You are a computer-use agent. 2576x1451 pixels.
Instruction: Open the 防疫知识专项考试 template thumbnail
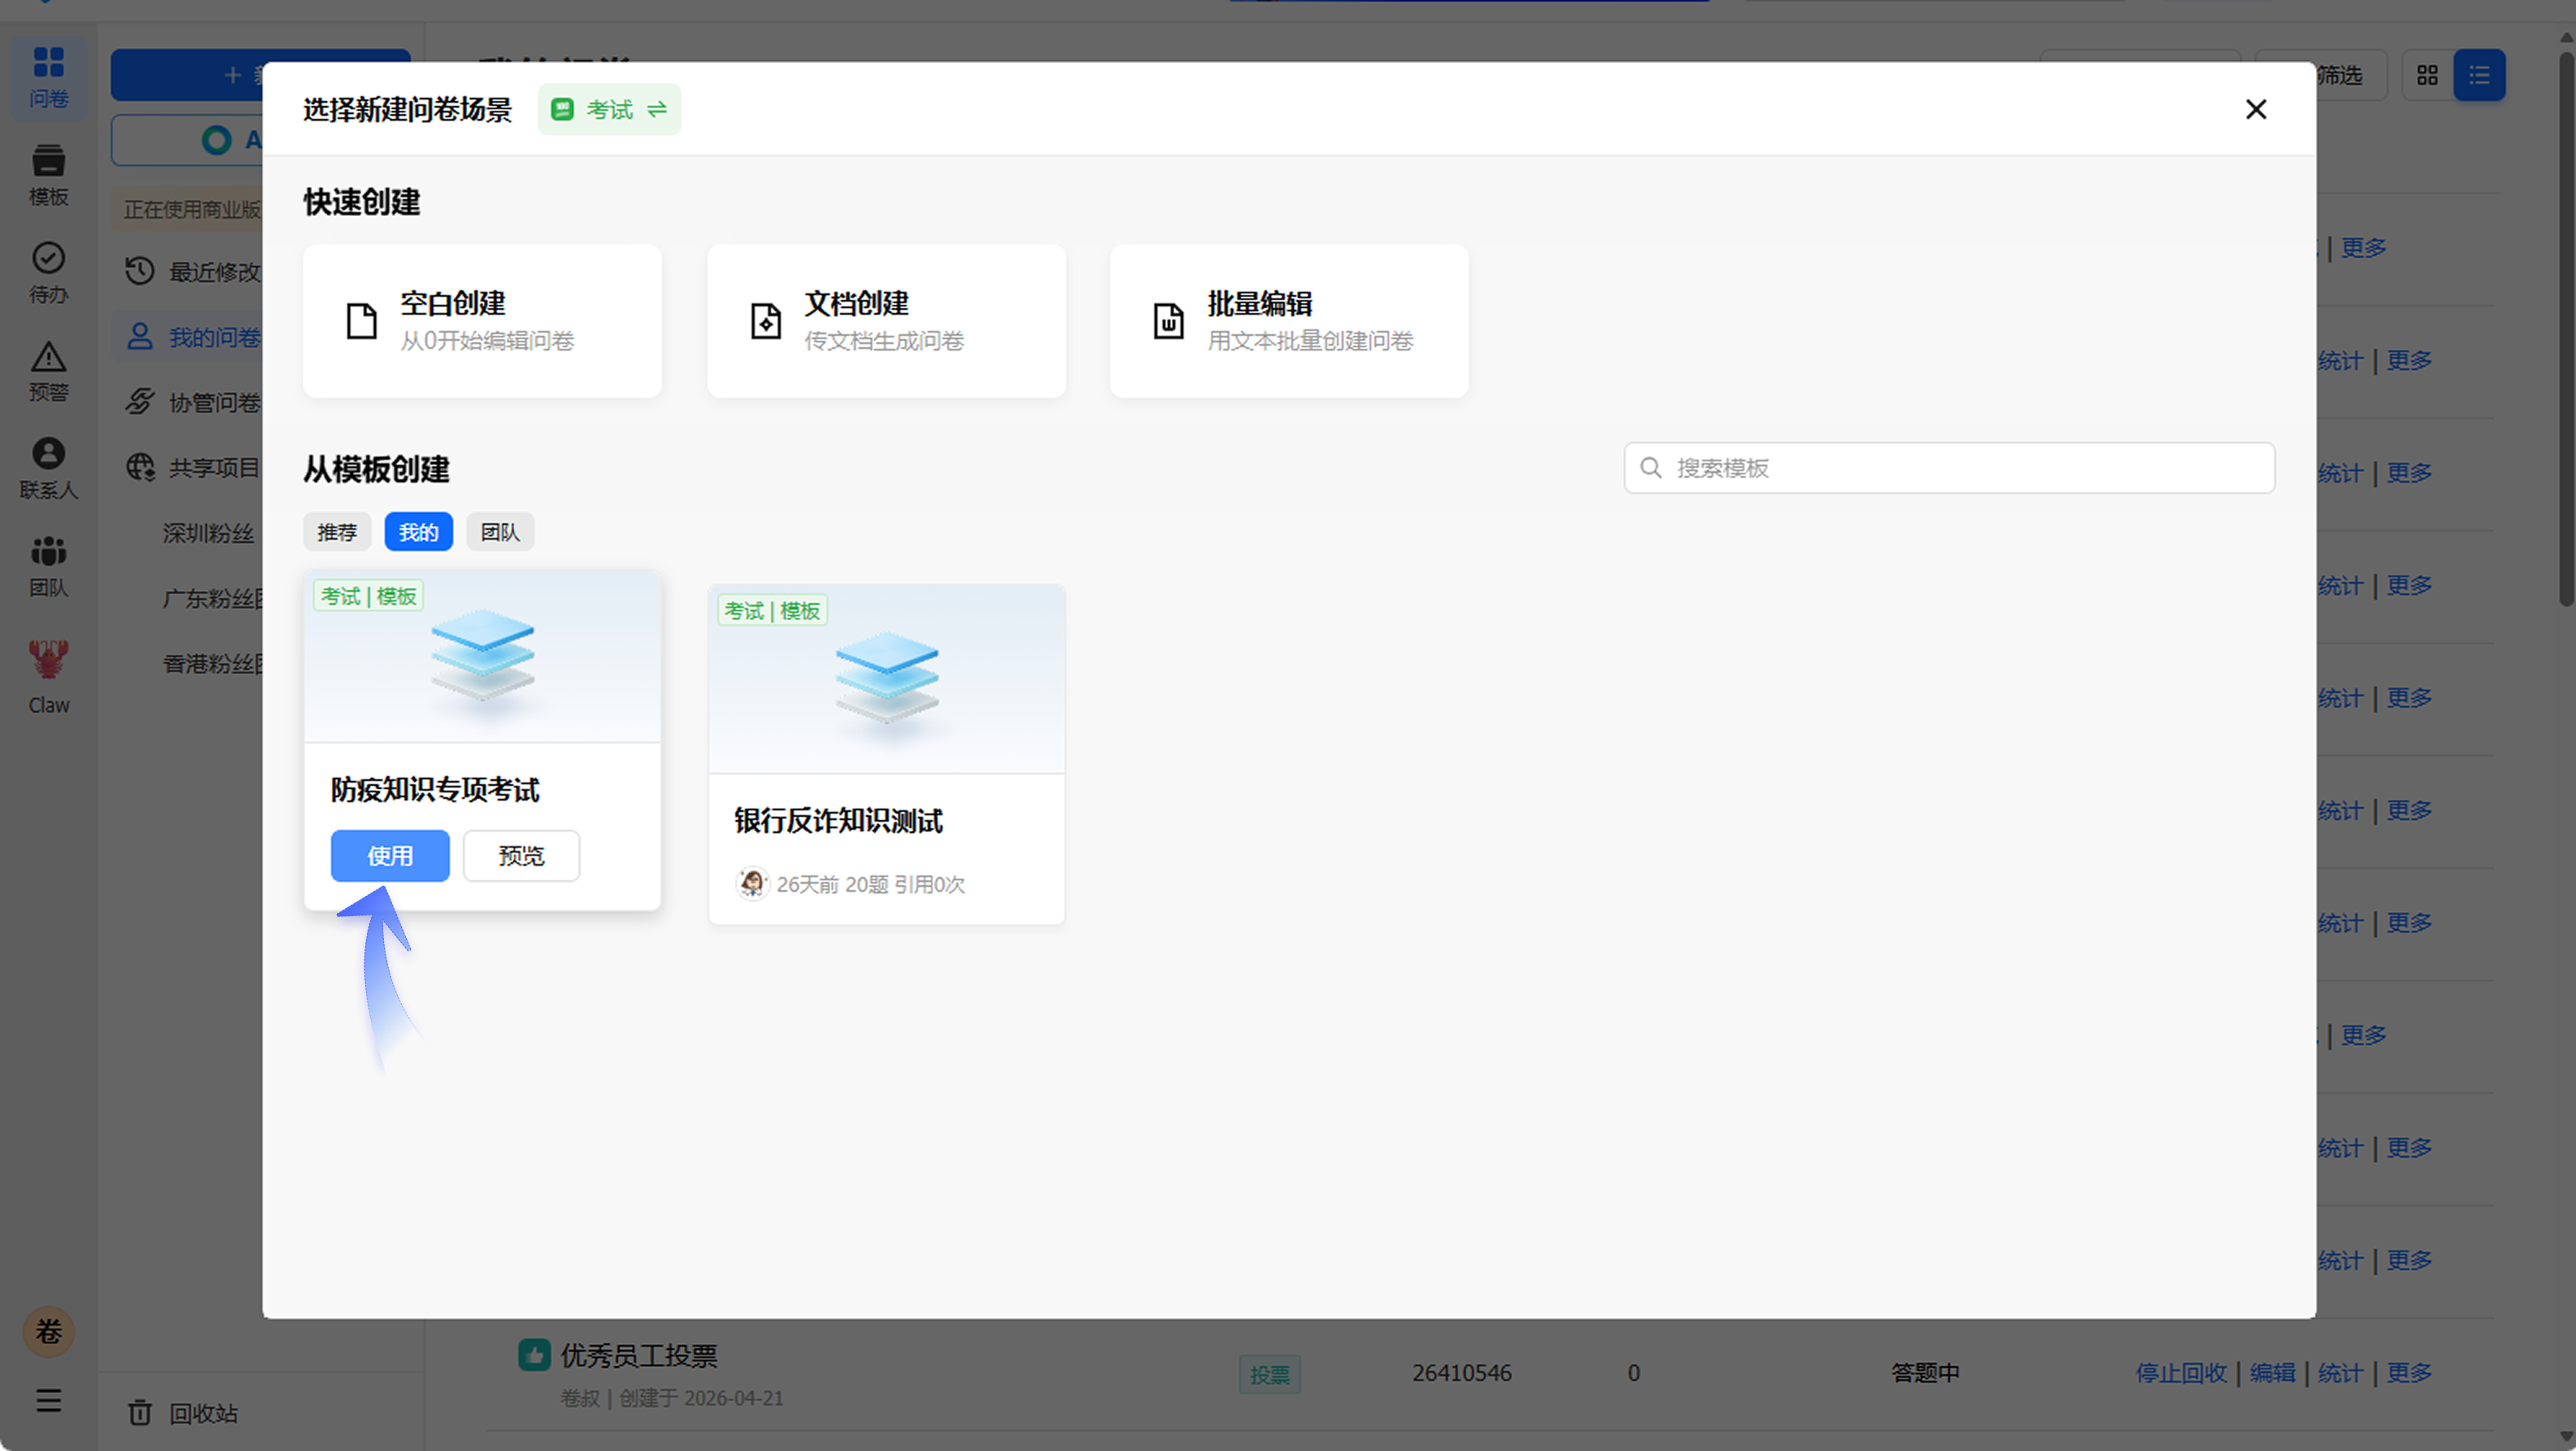(482, 657)
